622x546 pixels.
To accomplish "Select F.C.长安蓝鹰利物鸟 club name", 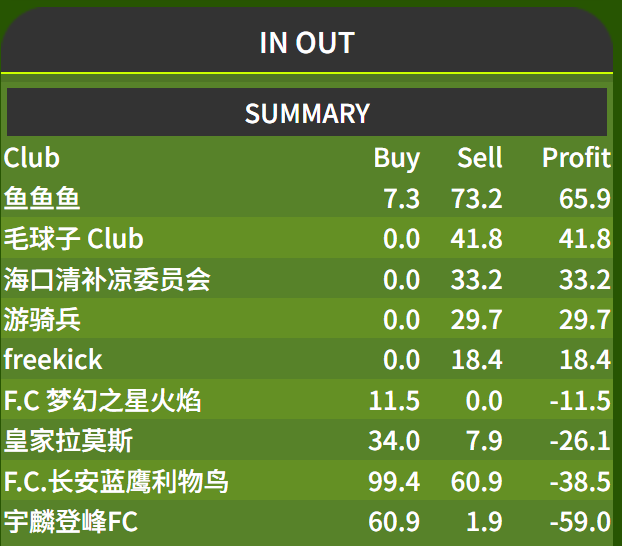I will 116,481.
